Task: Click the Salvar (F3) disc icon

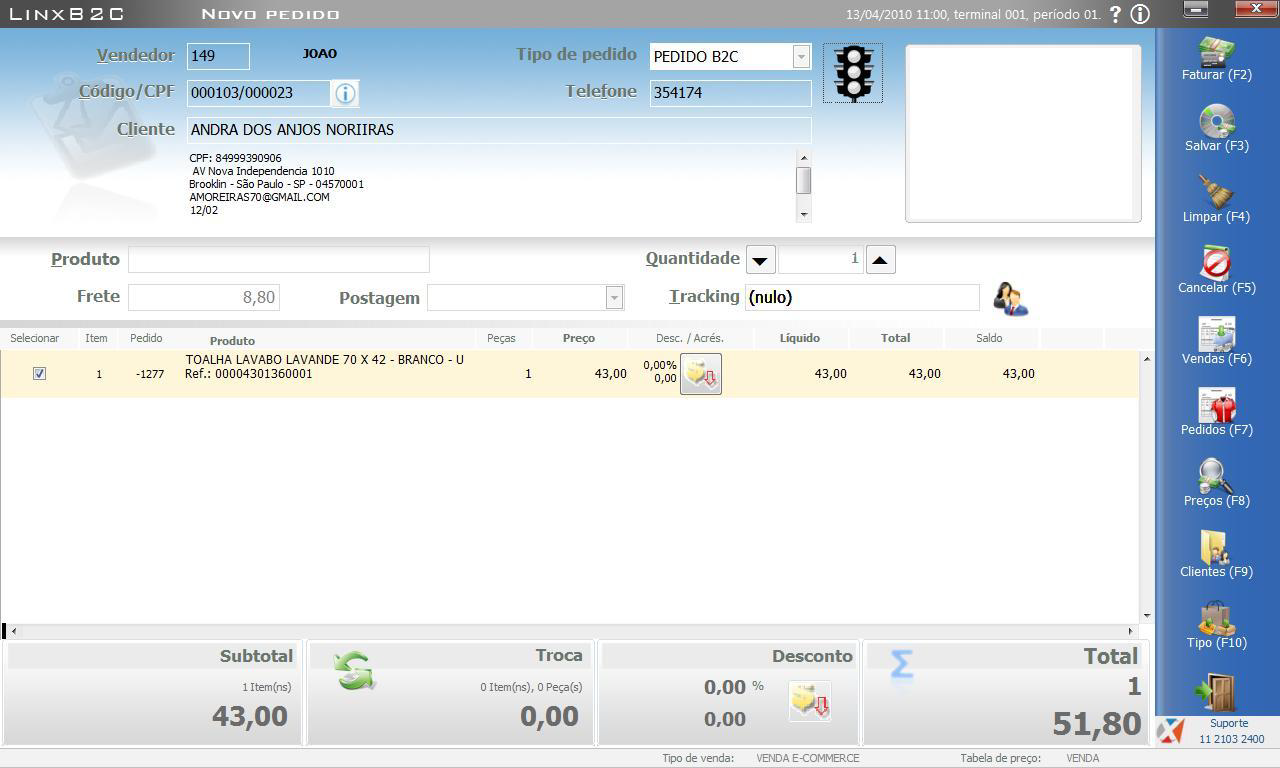Action: point(1216,122)
